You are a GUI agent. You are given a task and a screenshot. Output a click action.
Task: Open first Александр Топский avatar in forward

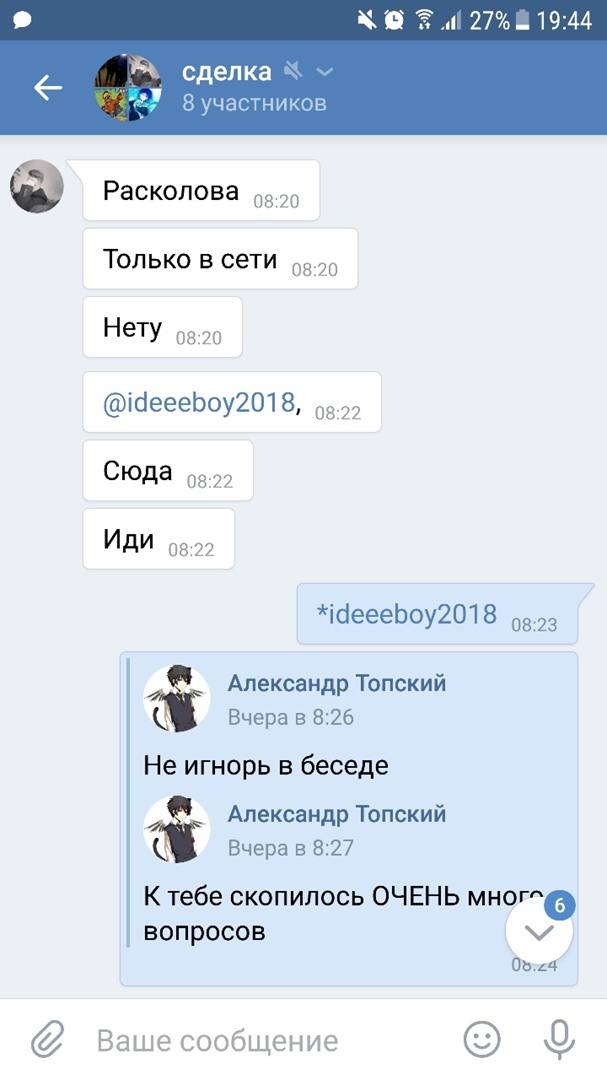click(x=176, y=698)
